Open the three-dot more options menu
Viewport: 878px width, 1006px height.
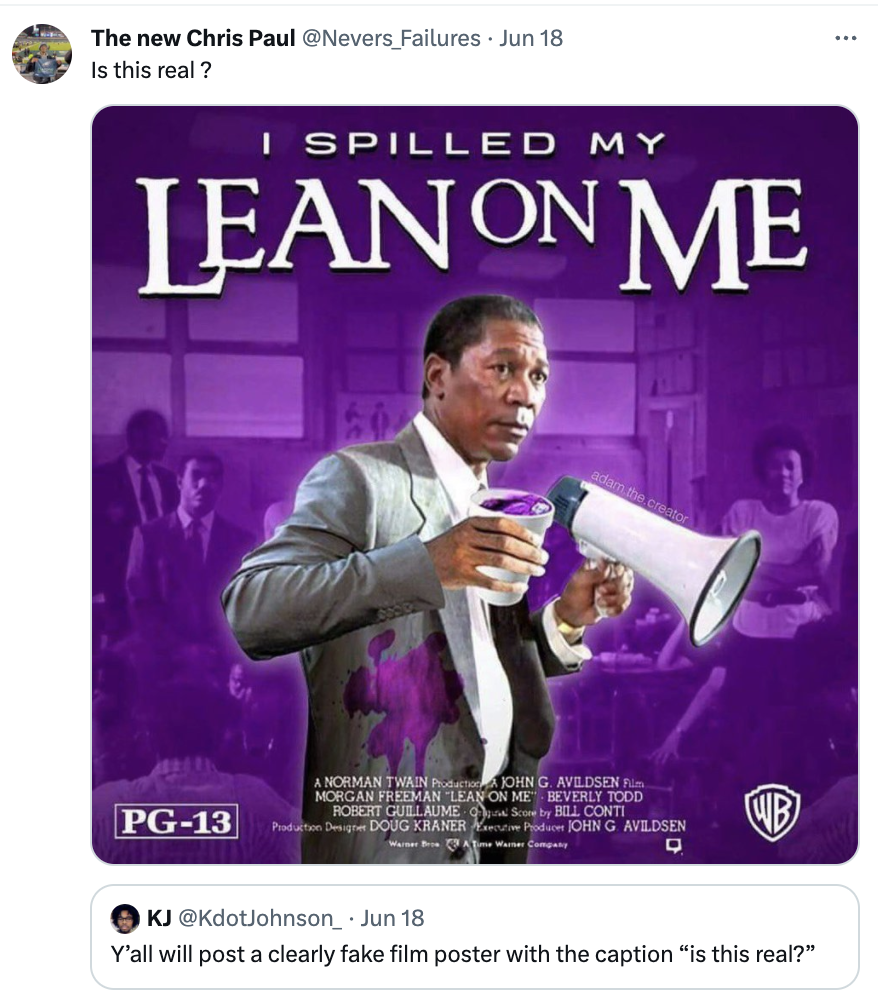point(845,38)
